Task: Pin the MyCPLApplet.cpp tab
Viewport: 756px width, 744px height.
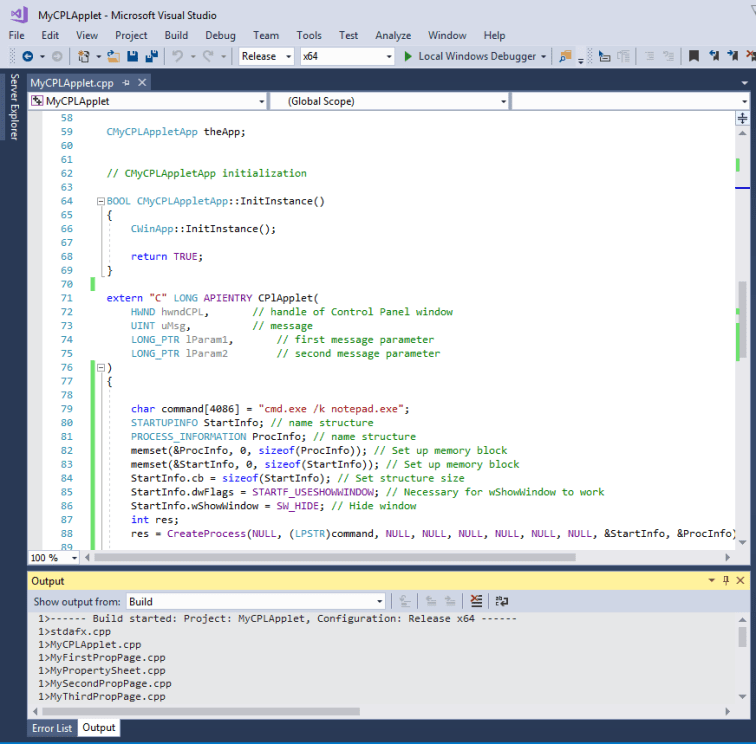Action: [126, 83]
